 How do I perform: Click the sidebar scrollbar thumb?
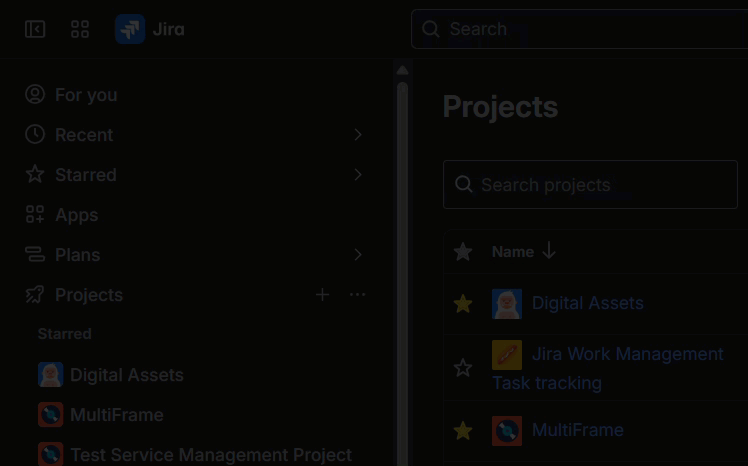click(402, 272)
